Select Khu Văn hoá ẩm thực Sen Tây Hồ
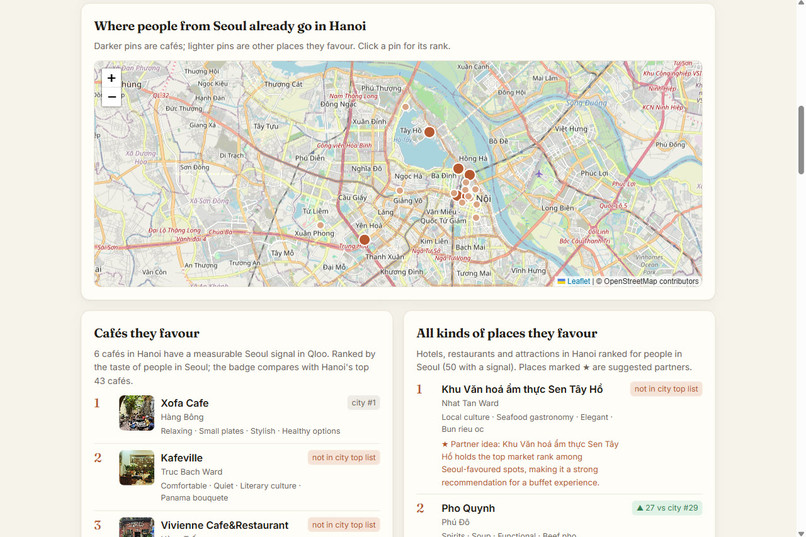Screen dimensions: 806x537 522,389
